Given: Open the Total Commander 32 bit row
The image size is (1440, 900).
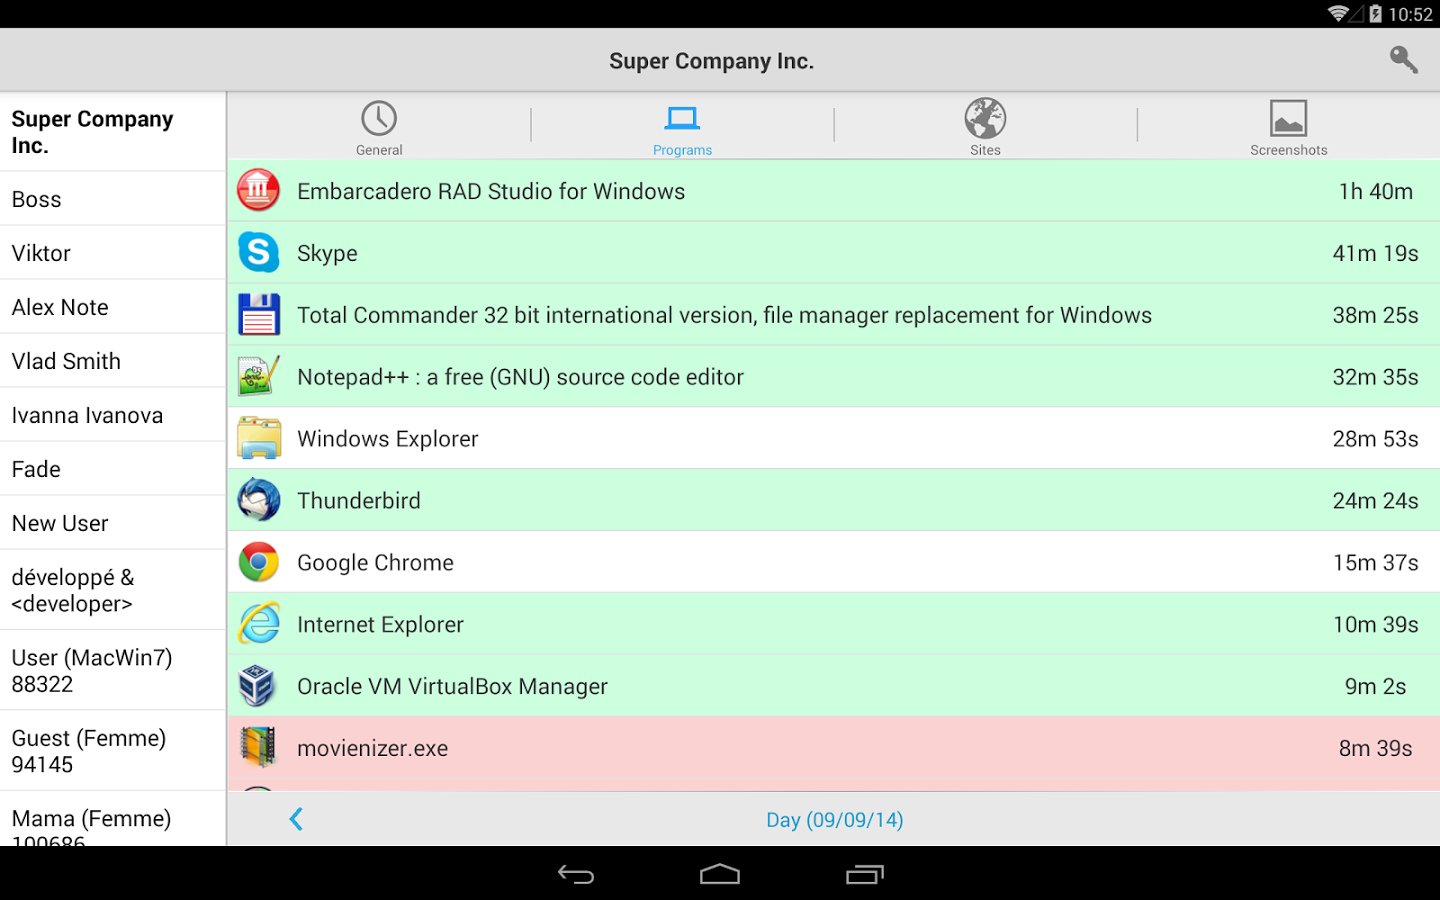Looking at the screenshot, I should (834, 315).
